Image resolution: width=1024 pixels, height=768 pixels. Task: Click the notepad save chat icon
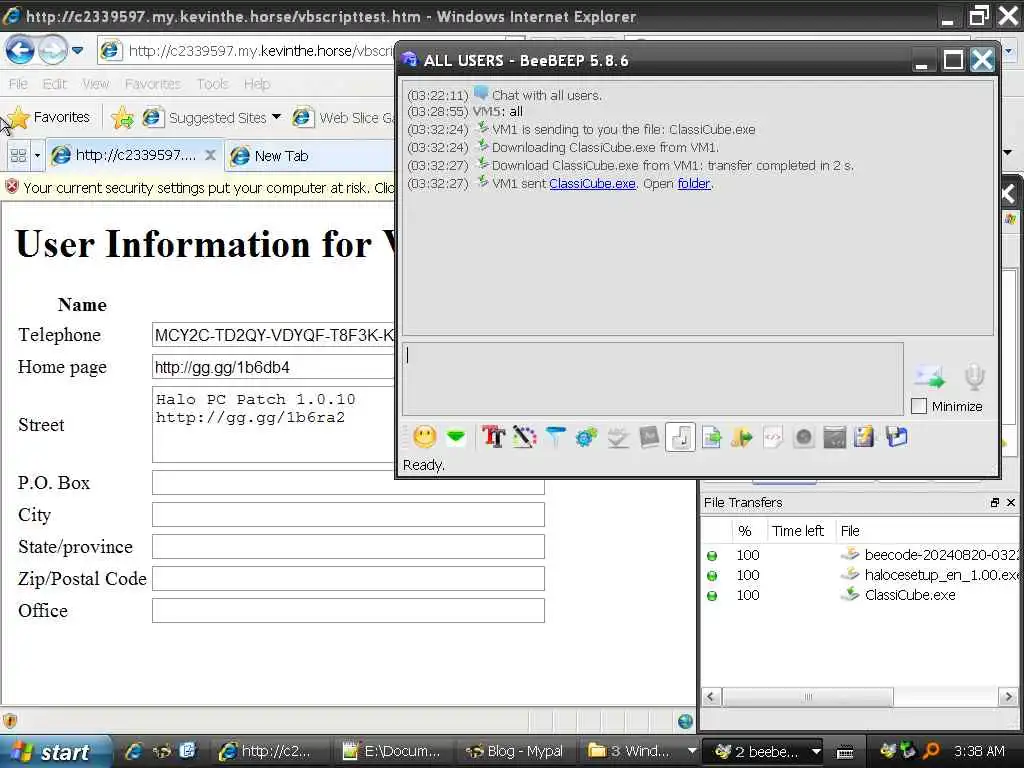[x=865, y=437]
